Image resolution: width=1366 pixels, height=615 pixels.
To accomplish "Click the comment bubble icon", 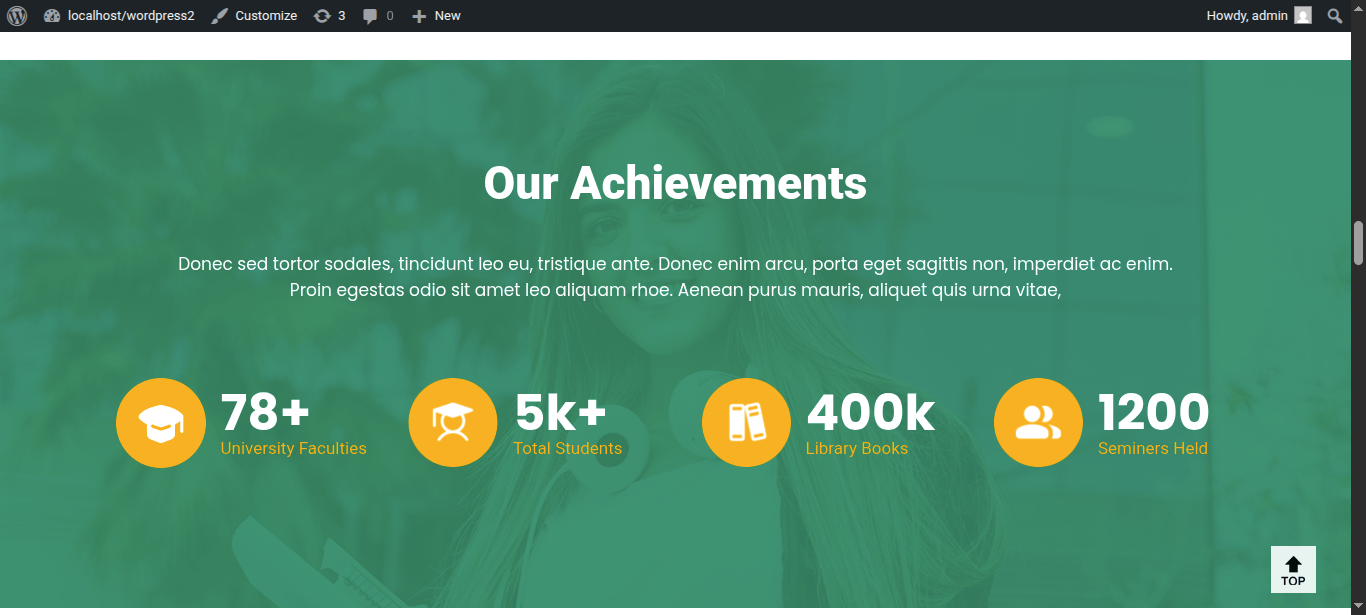I will (x=370, y=17).
